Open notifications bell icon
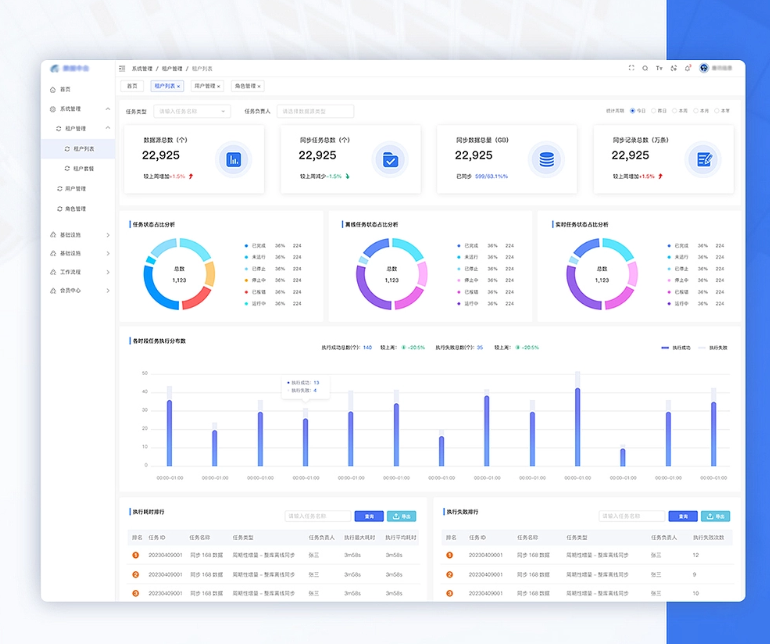The width and height of the screenshot is (770, 644). pos(688,68)
